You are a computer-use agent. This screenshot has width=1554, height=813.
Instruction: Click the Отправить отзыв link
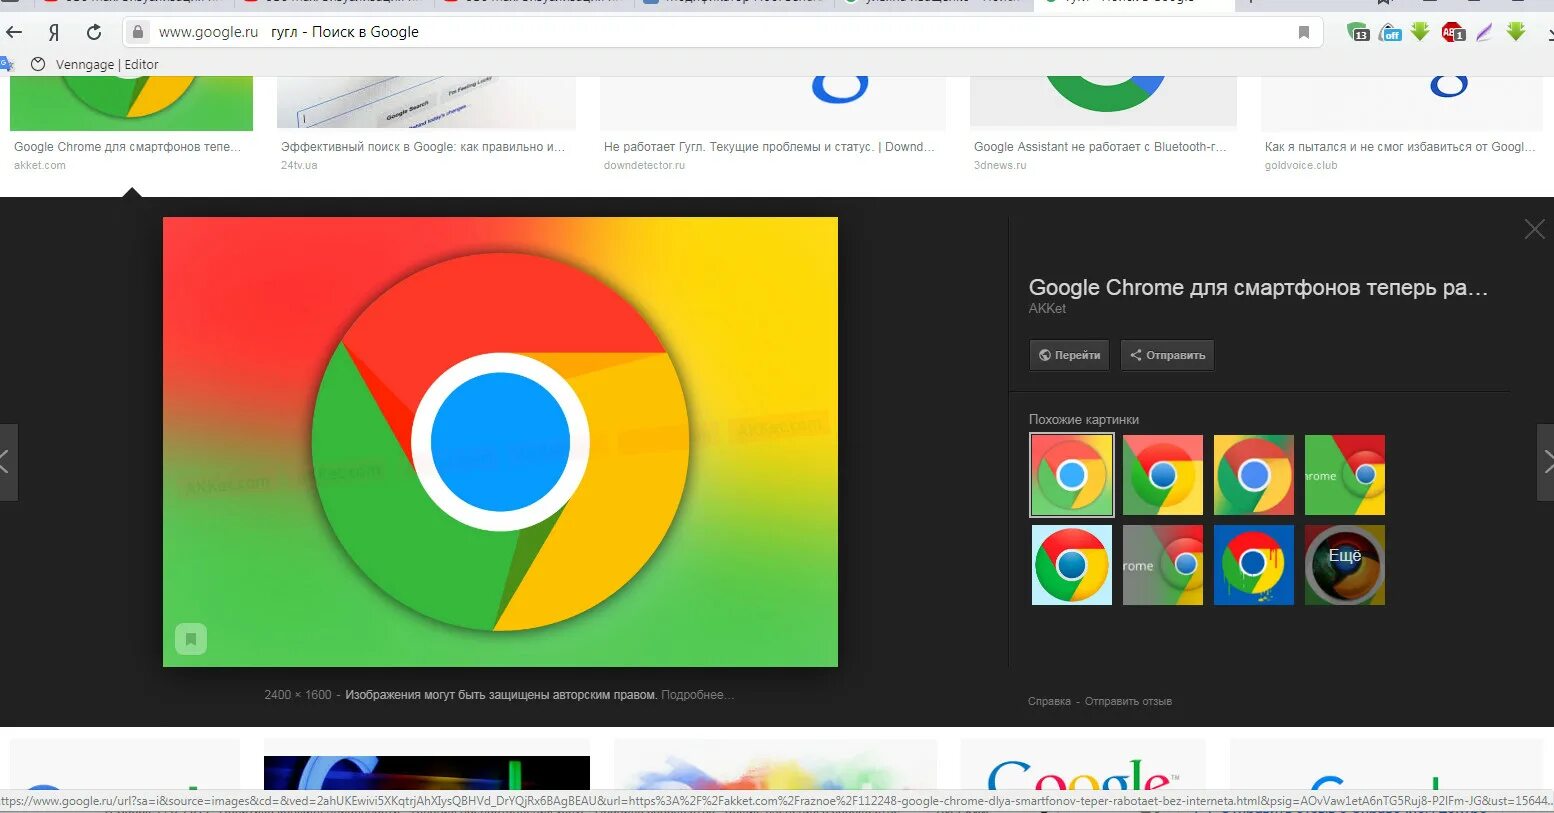click(x=1128, y=701)
